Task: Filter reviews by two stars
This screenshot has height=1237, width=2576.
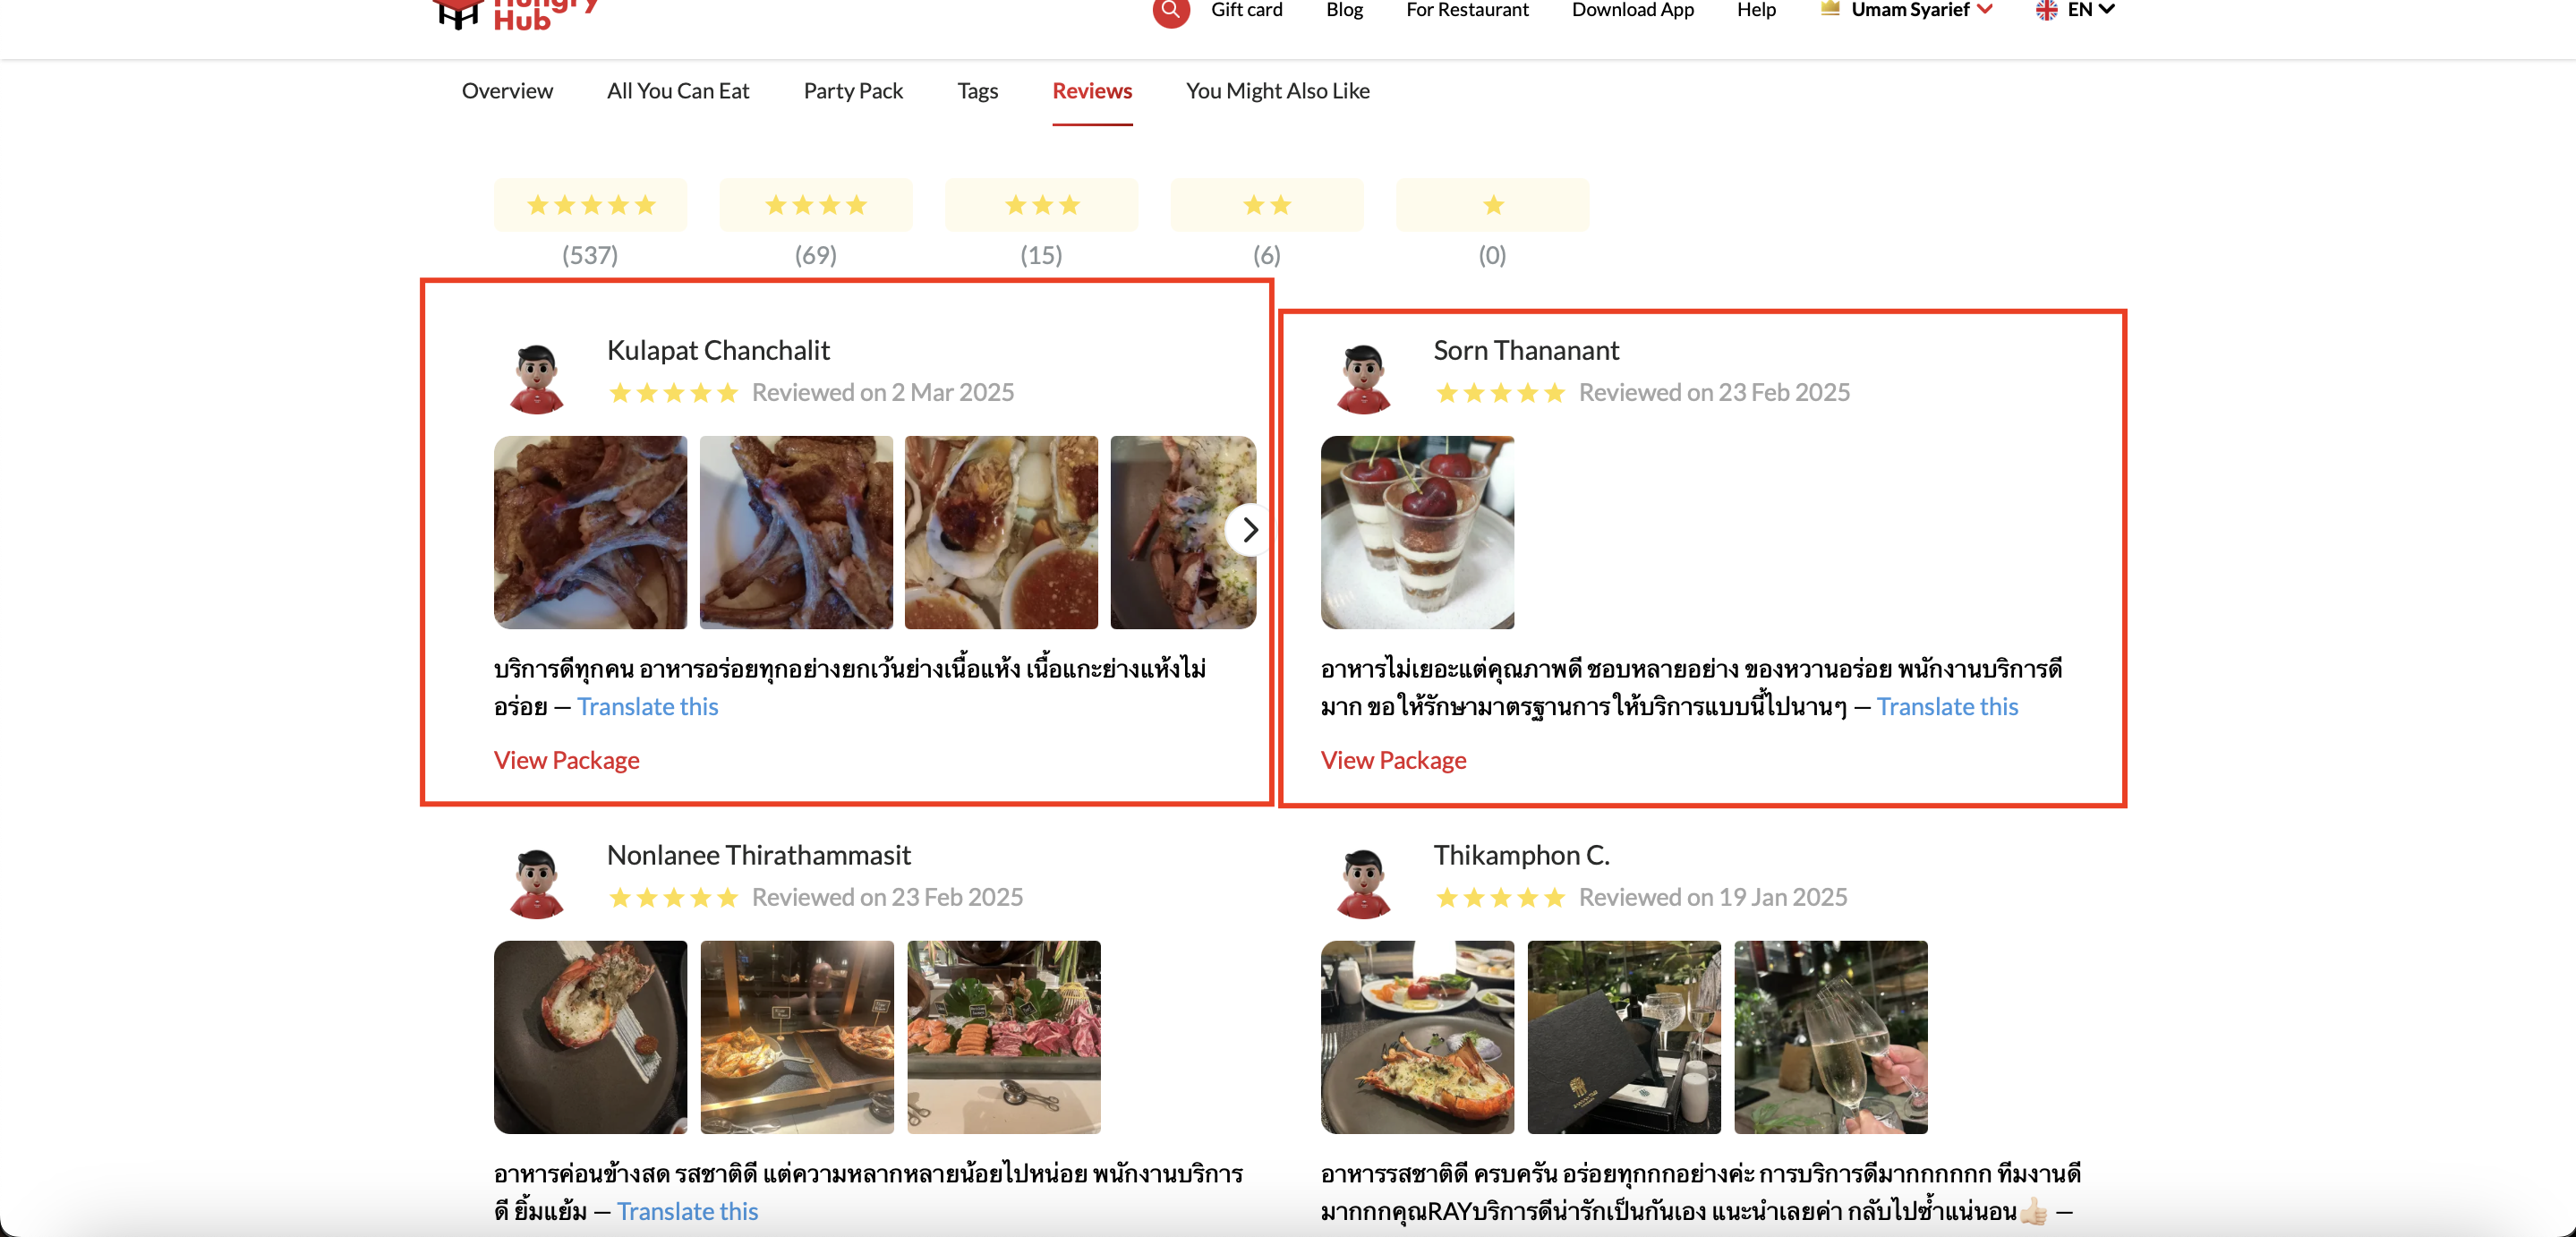Action: (1267, 205)
